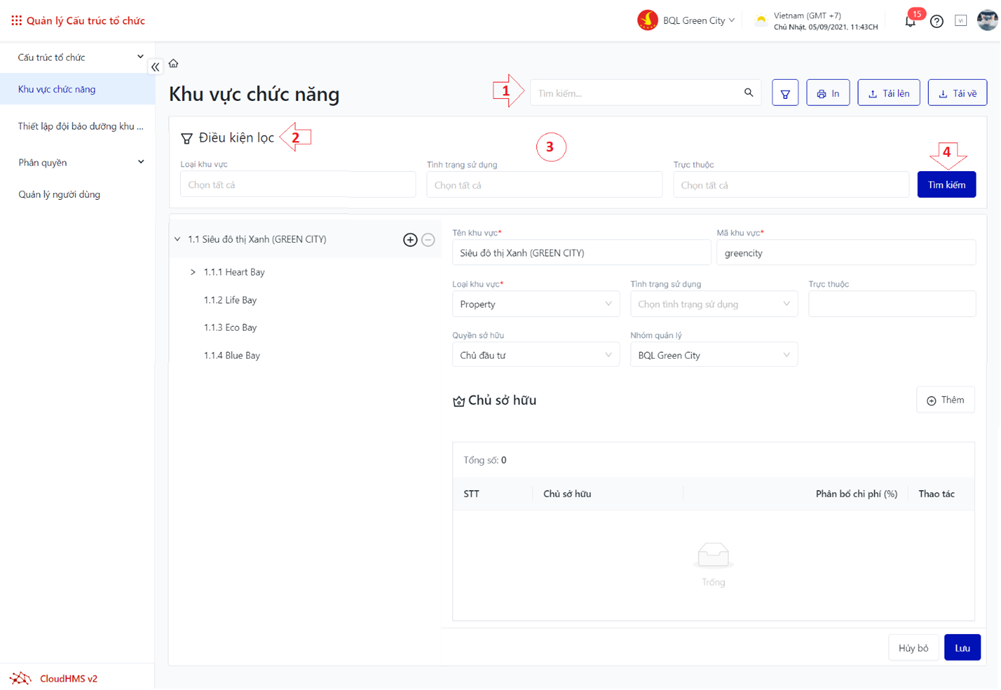Screen dimensions: 1001x690
Task: Click the Lưu save button
Action: tap(962, 648)
